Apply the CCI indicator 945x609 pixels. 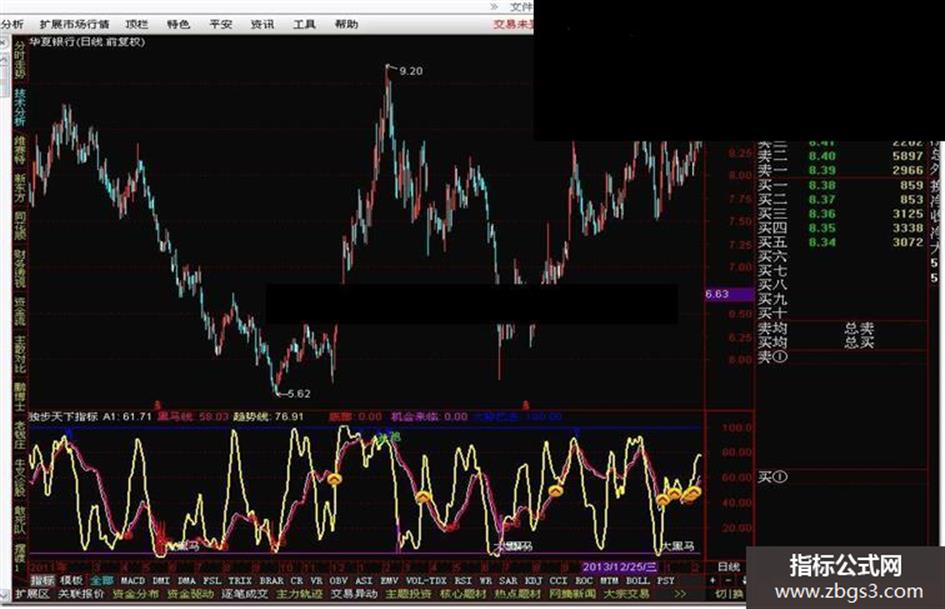coord(559,581)
